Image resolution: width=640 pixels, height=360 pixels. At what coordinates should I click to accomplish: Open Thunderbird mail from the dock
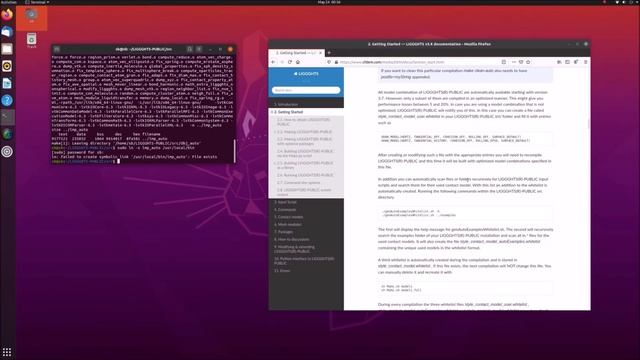7,32
